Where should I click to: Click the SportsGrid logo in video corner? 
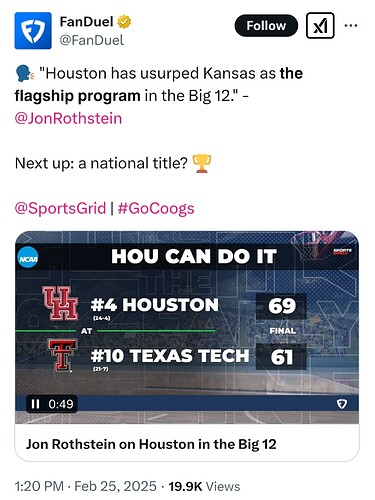[342, 251]
